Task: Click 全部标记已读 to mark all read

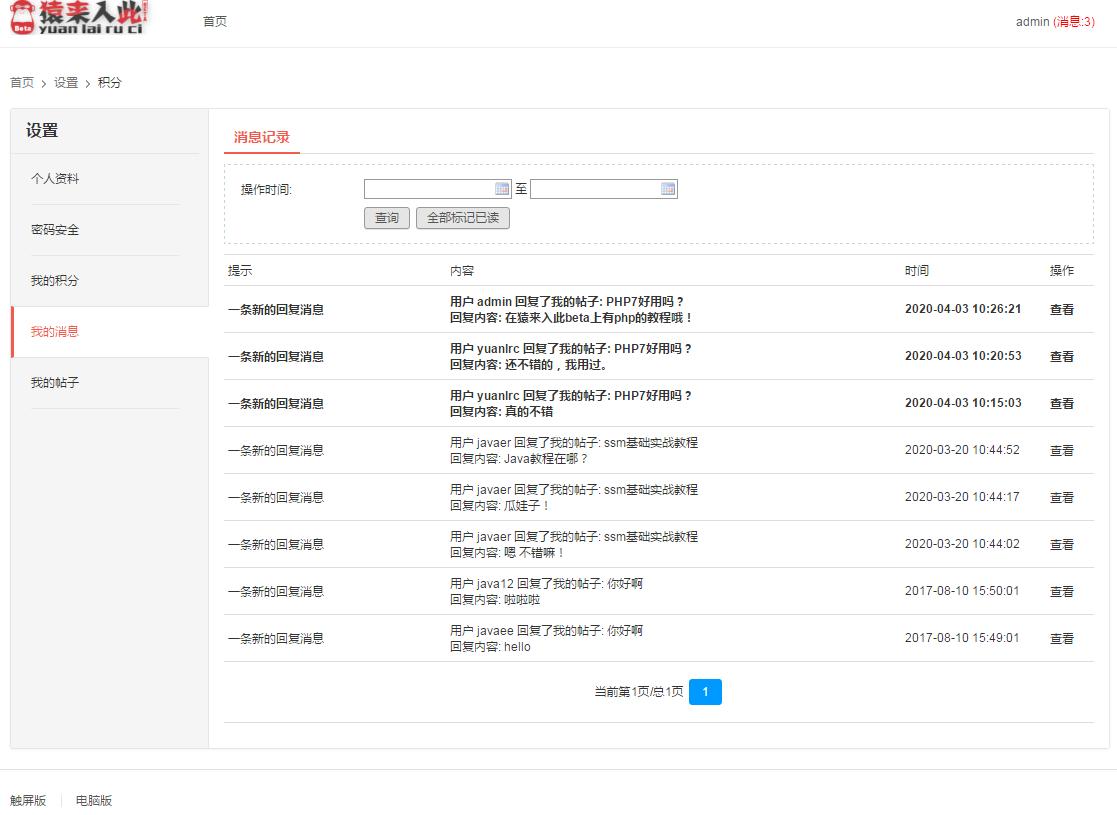Action: coord(463,217)
